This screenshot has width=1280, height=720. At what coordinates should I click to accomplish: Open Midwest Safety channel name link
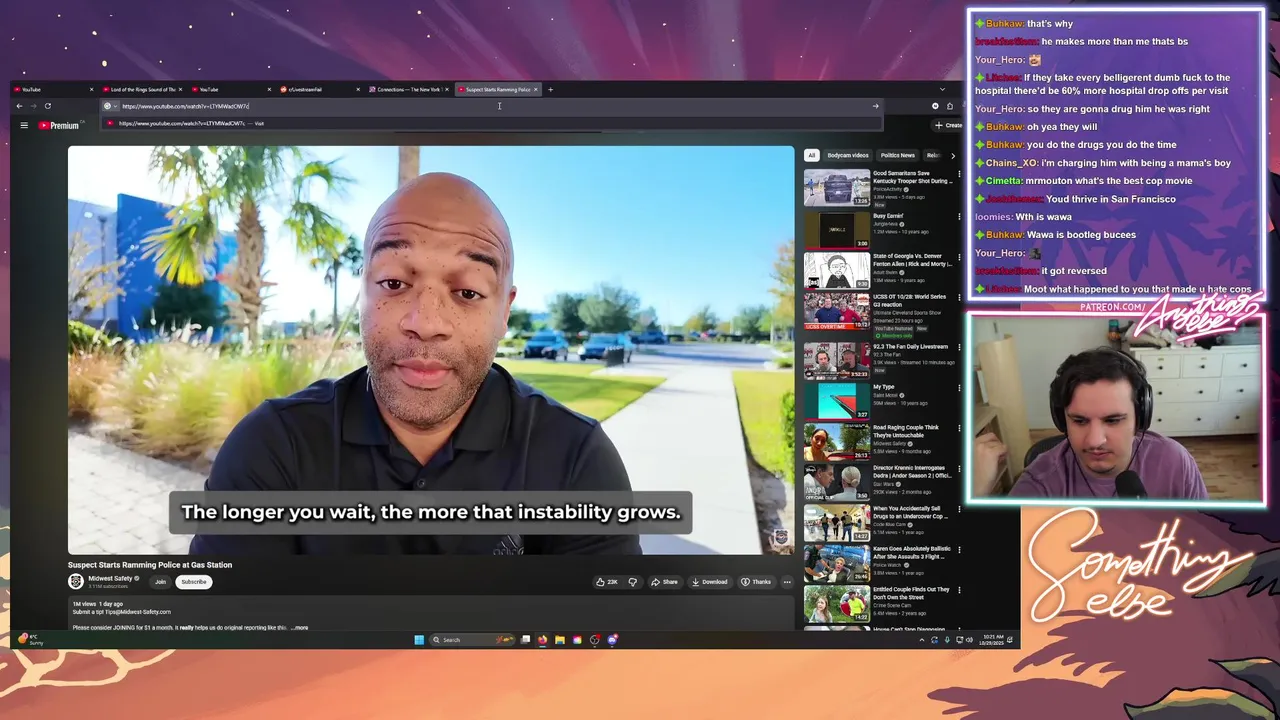click(110, 578)
